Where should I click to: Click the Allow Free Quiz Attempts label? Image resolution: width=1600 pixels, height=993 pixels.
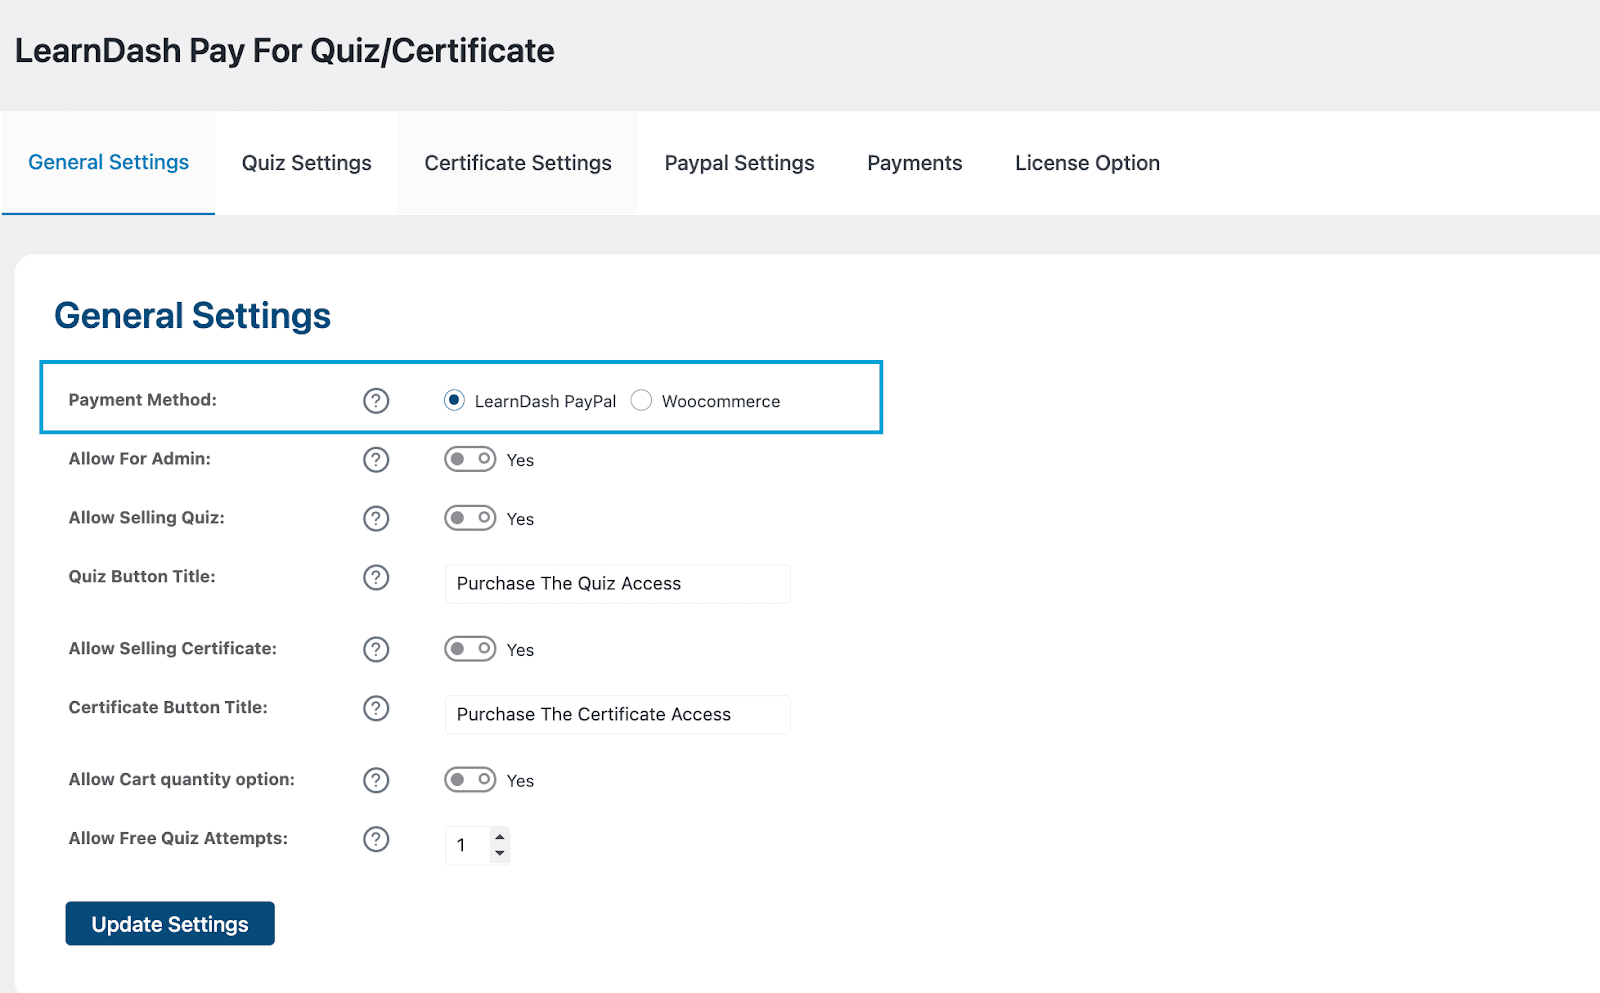178,839
